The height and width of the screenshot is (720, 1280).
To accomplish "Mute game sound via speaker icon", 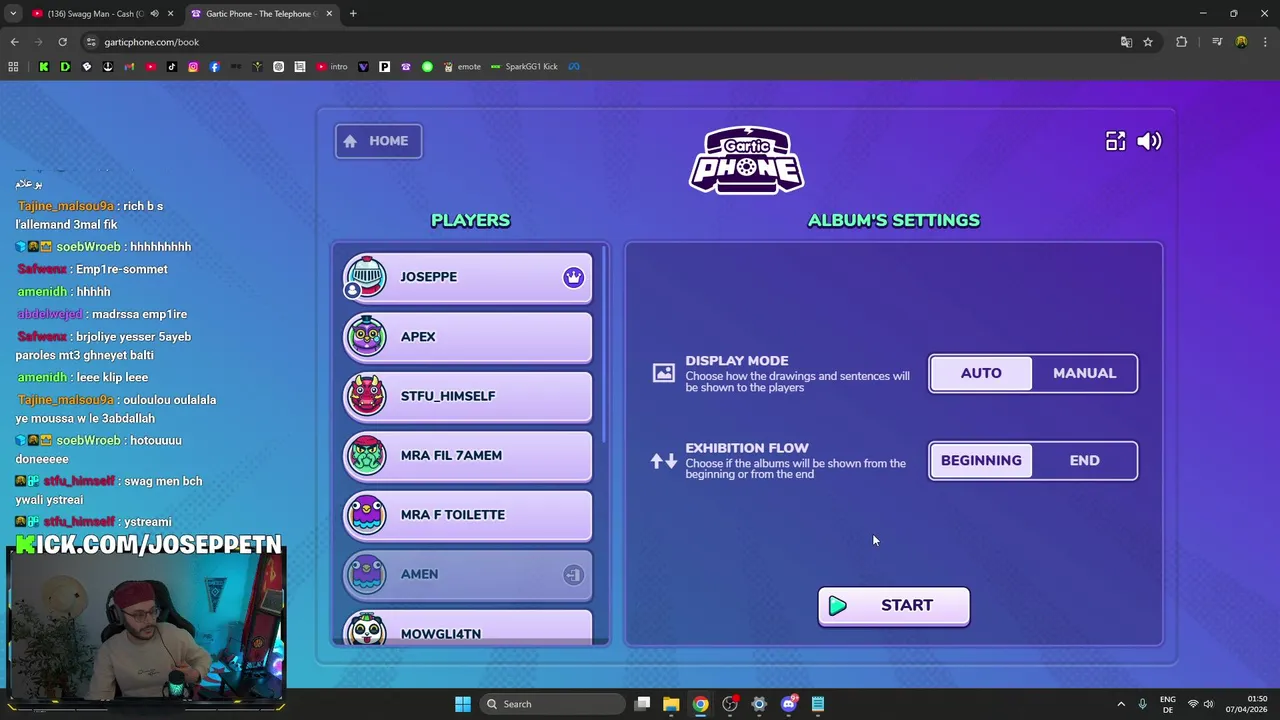I will pos(1149,141).
